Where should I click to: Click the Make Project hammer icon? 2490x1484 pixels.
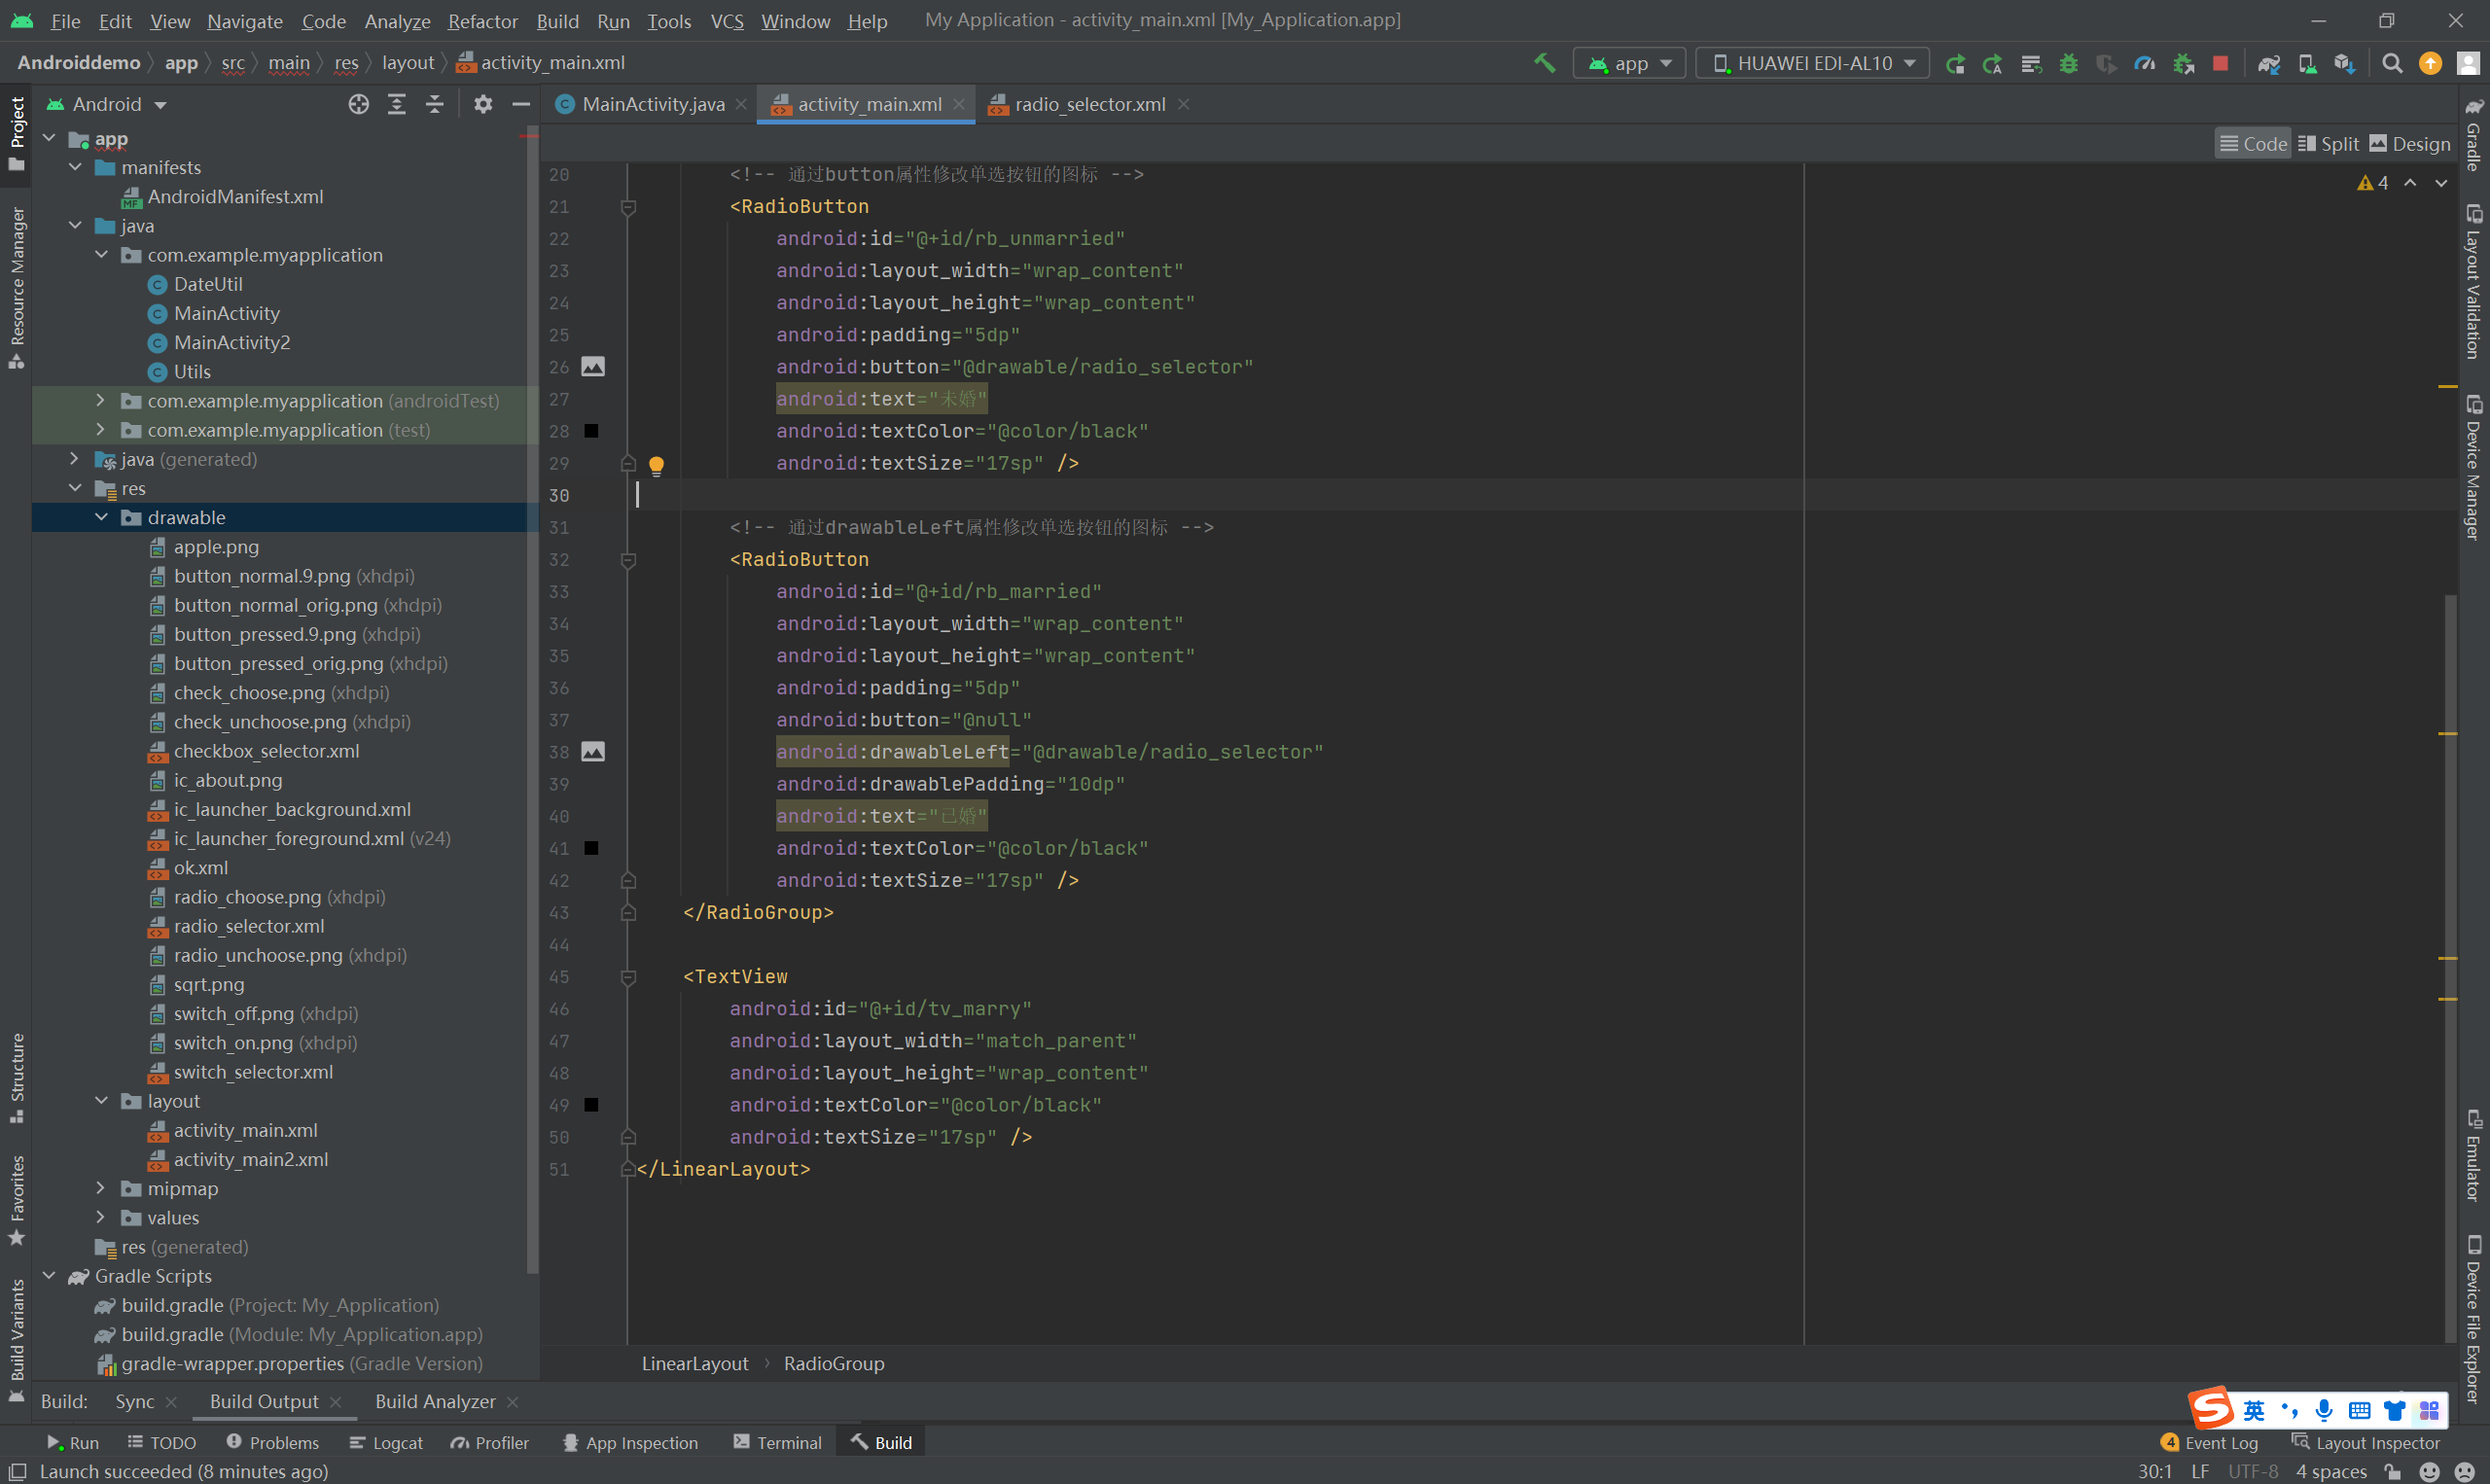click(x=1544, y=63)
